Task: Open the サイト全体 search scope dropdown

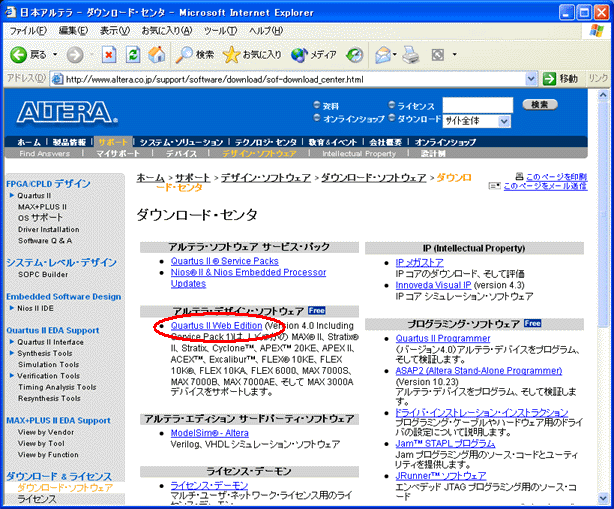Action: (506, 118)
